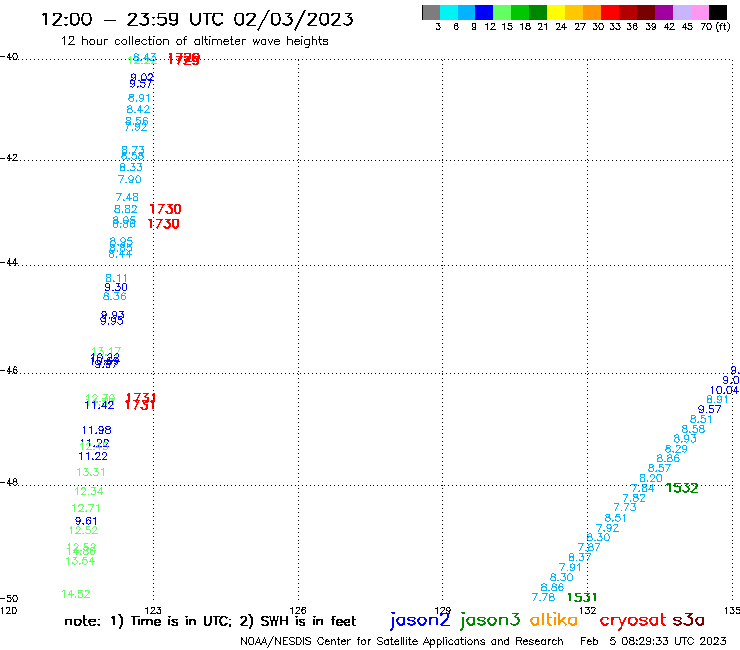
Task: Select wave height value '13.31'
Action: click(x=91, y=472)
